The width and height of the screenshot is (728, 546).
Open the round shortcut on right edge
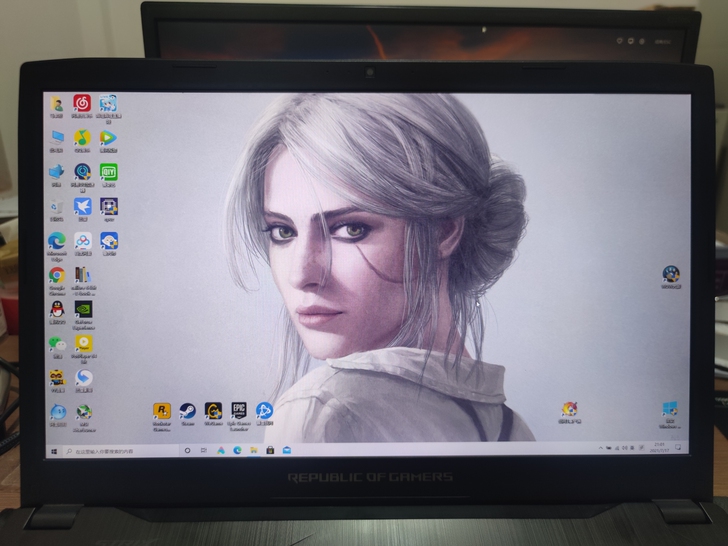(x=671, y=274)
